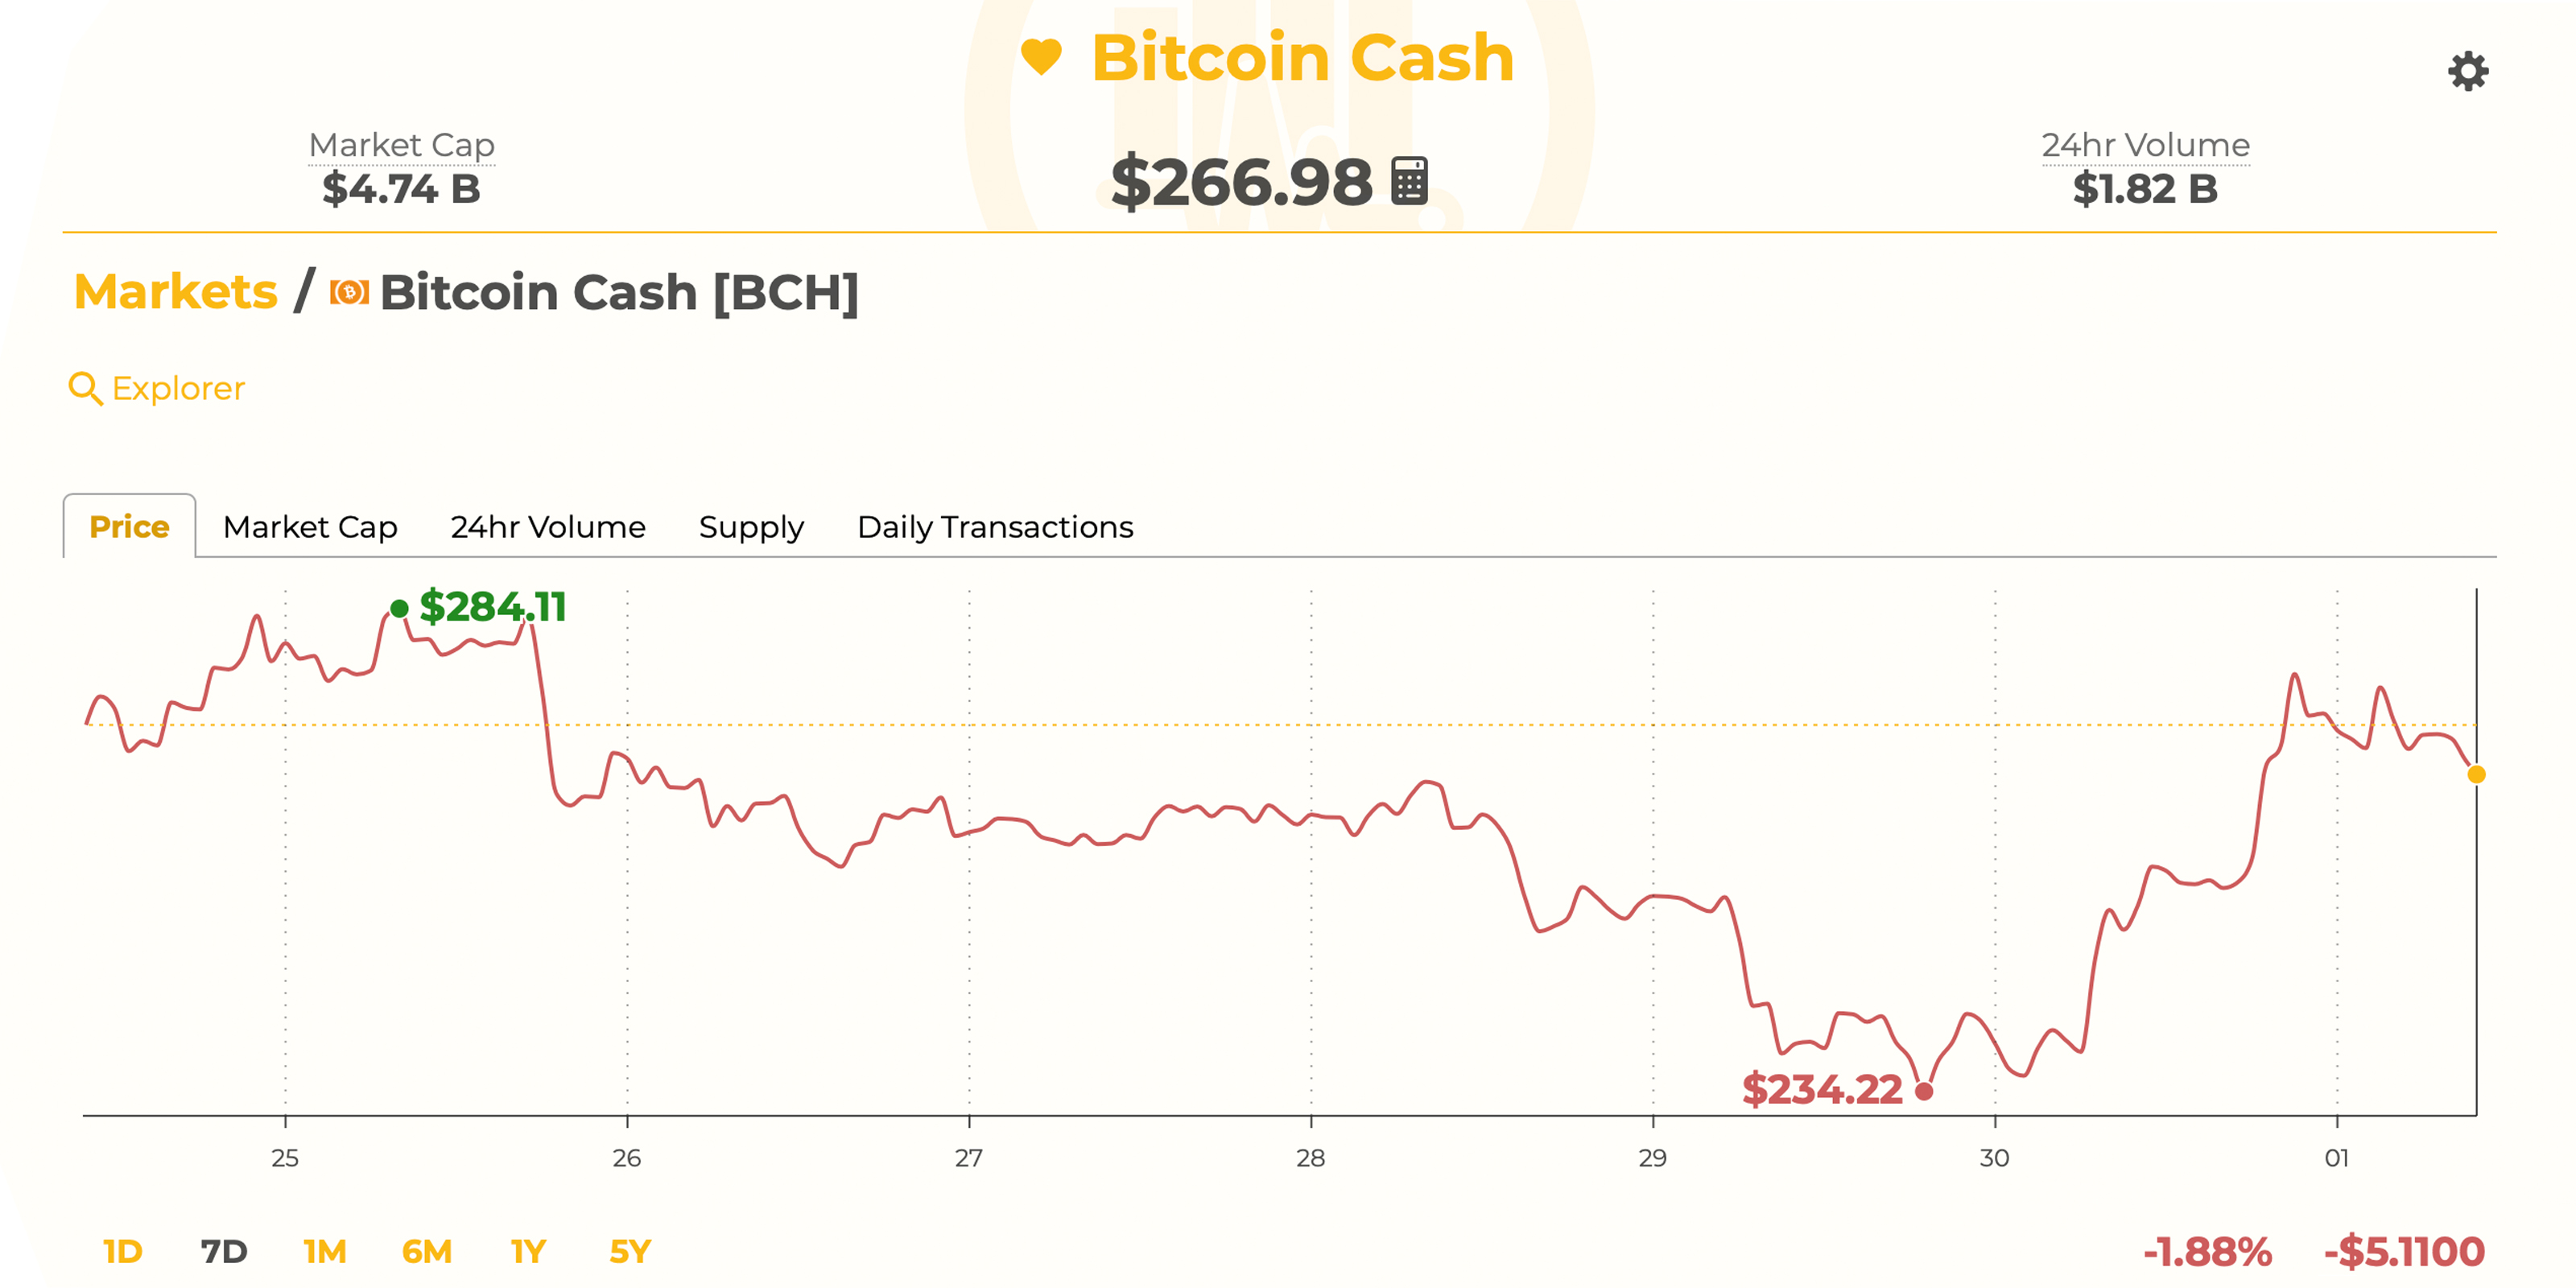2576x1288 pixels.
Task: Open the 24hr Volume tab
Action: [548, 527]
